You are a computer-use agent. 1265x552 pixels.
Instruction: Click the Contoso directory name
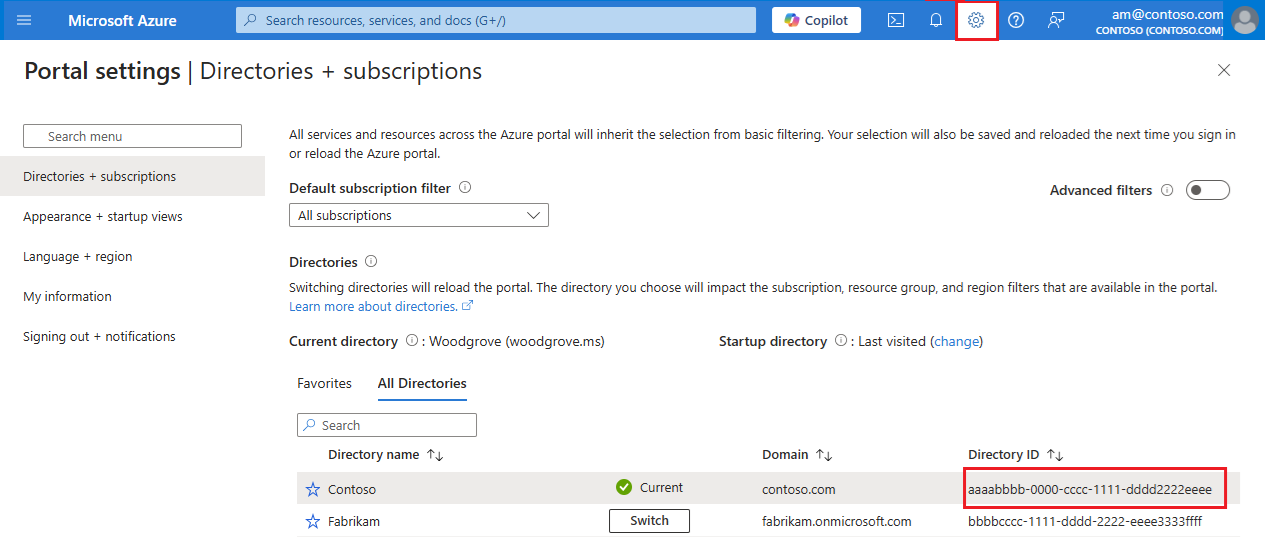click(x=352, y=489)
